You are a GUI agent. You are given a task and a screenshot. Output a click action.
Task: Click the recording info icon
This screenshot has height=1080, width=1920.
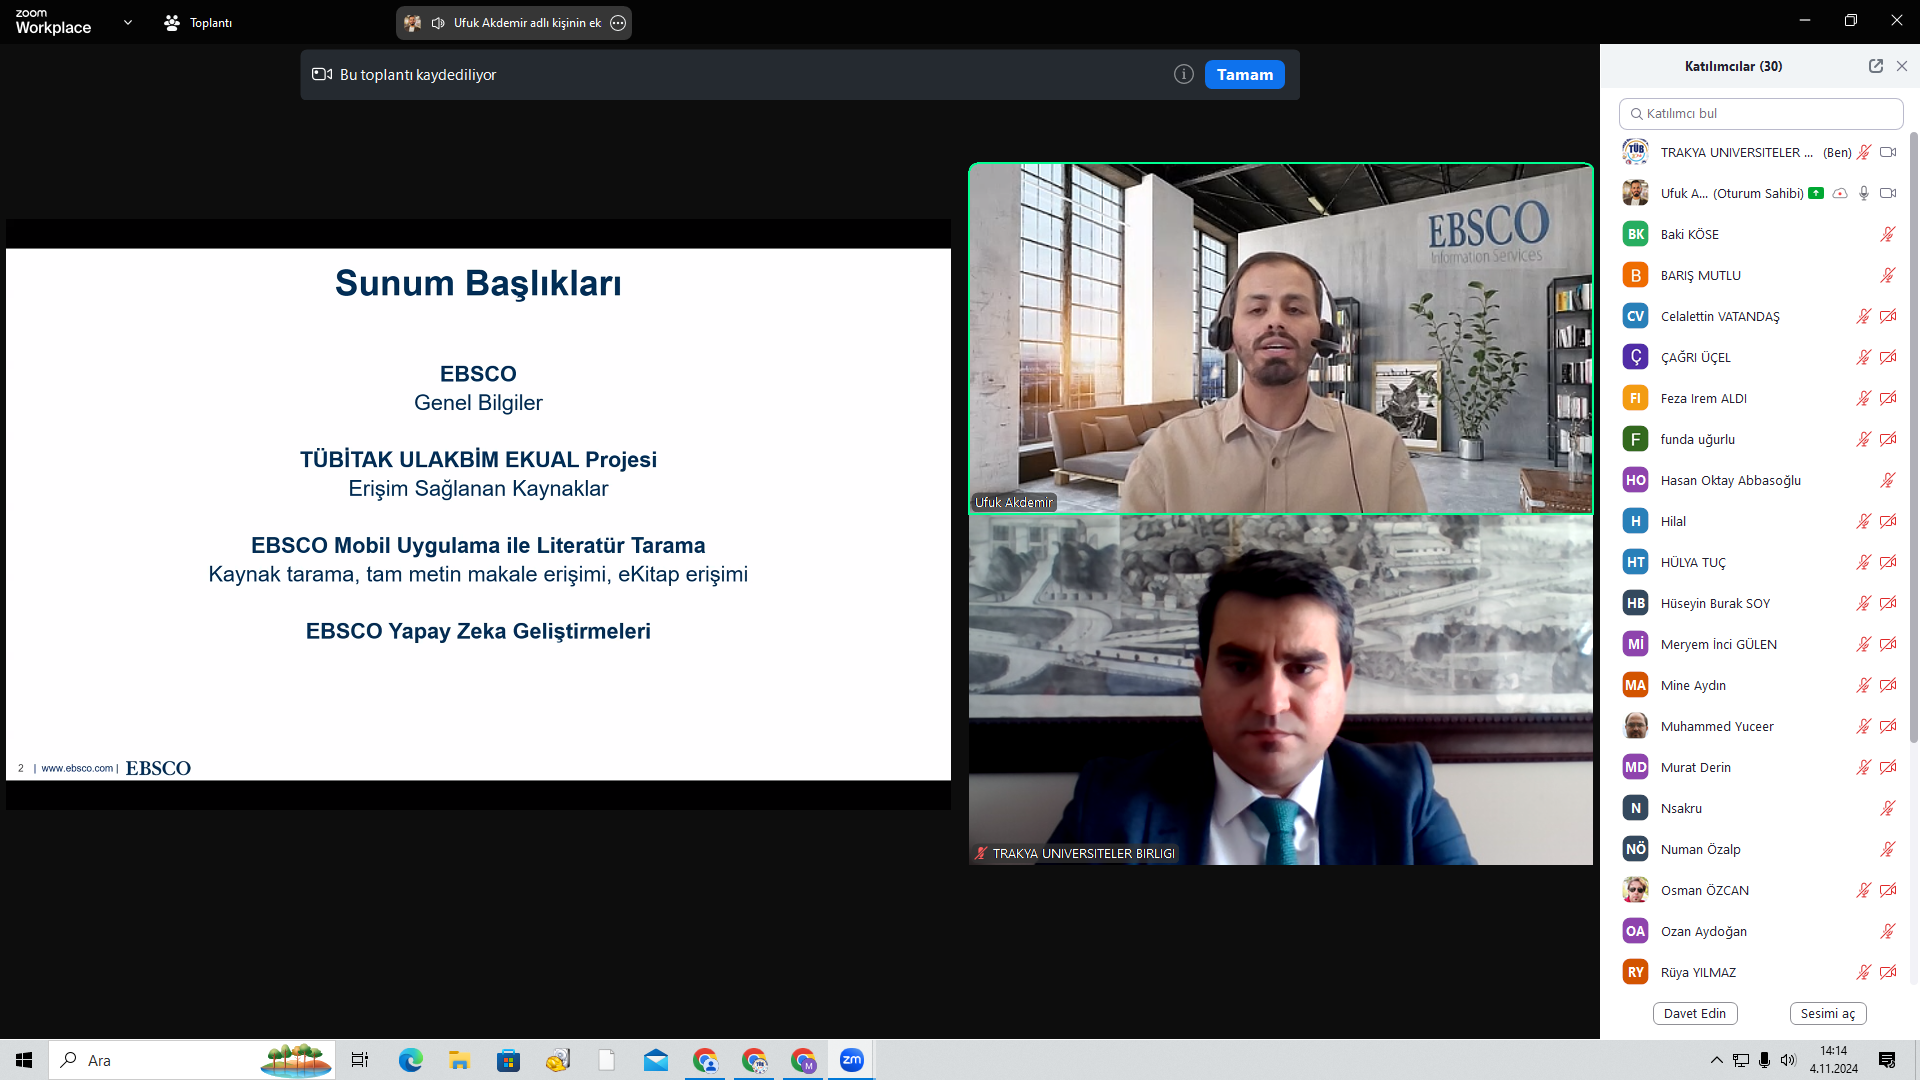[1183, 75]
